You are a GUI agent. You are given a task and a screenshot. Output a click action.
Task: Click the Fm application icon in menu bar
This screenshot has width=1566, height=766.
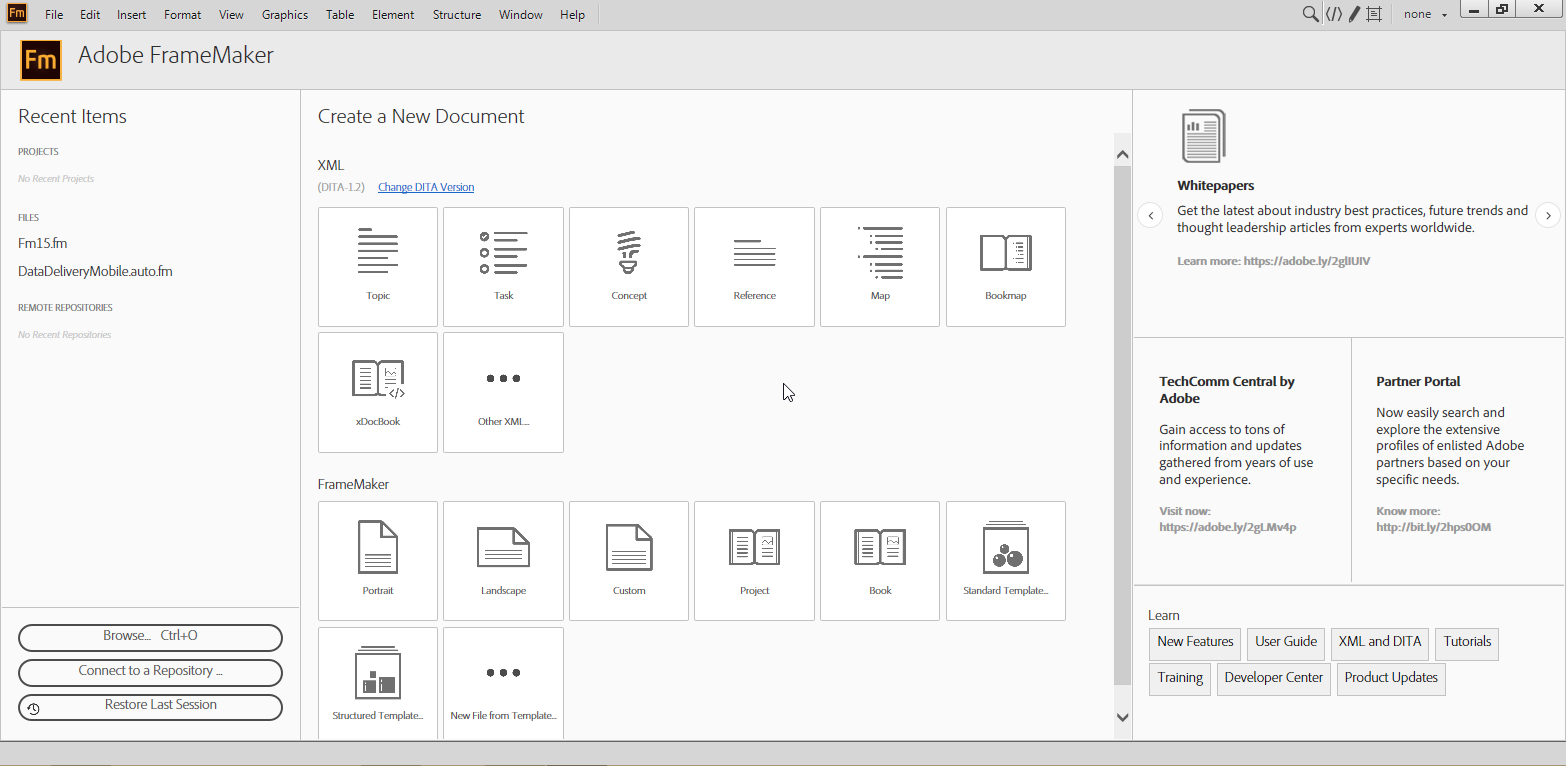17,14
